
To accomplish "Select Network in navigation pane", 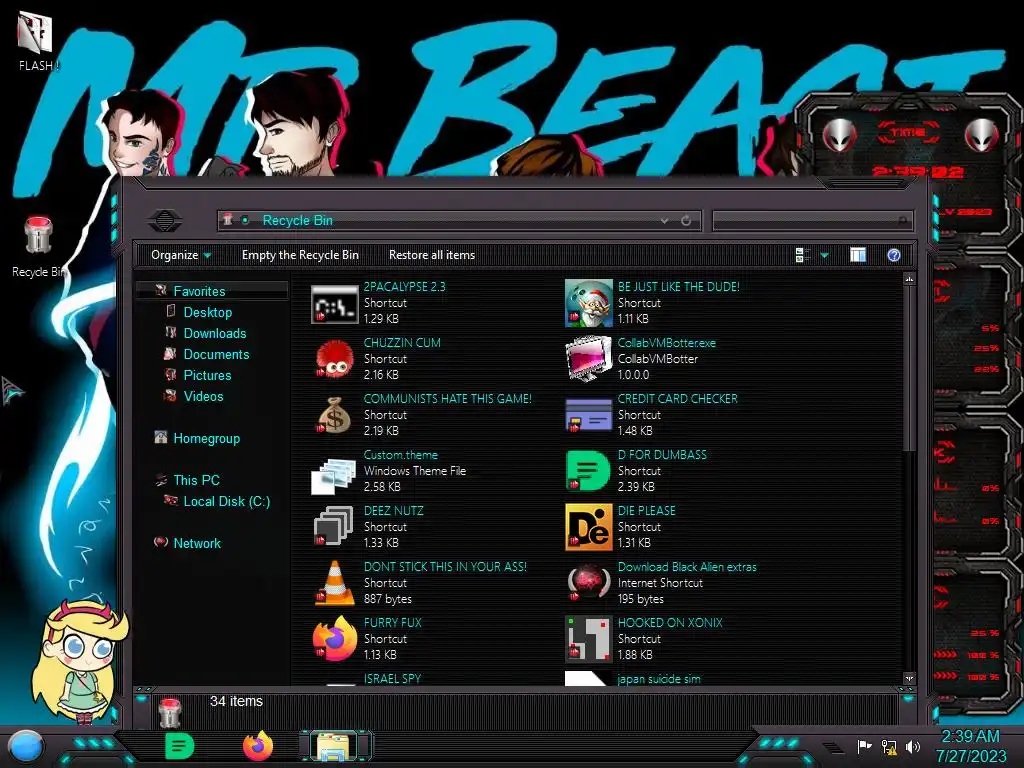I will click(197, 543).
